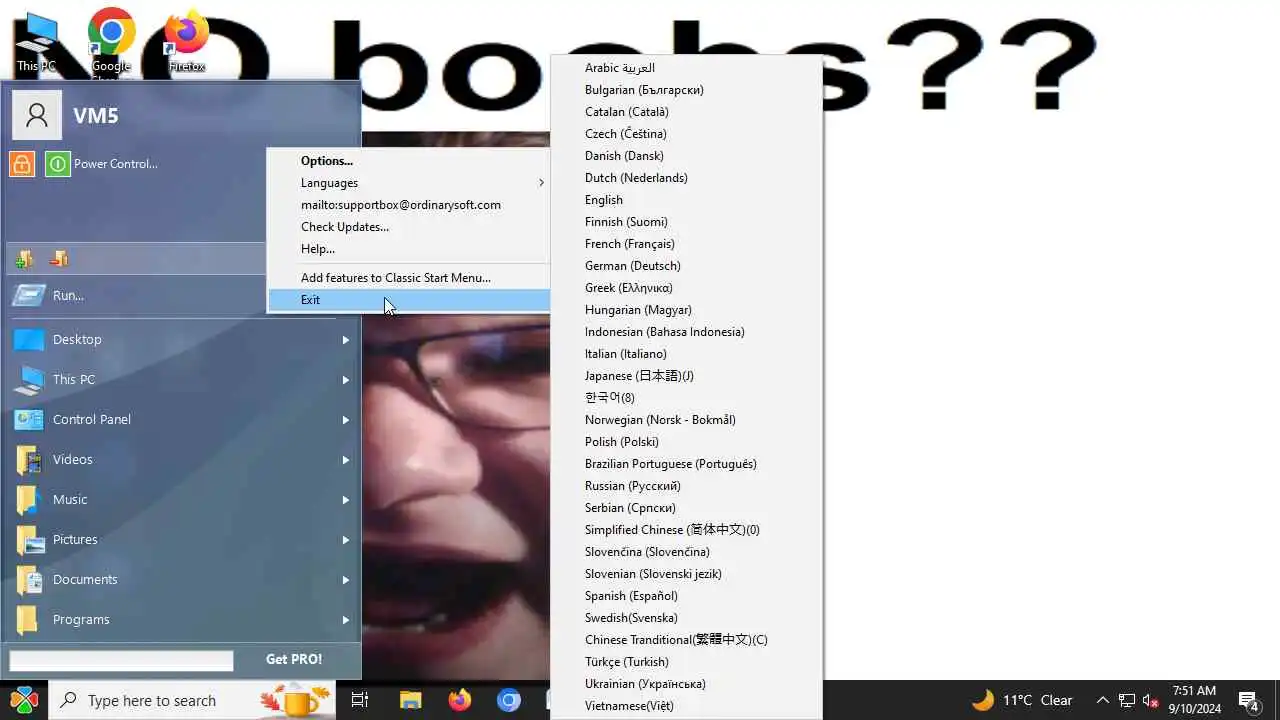Launch Firefox from the taskbar
Screen dimensions: 1280x720
(x=459, y=700)
